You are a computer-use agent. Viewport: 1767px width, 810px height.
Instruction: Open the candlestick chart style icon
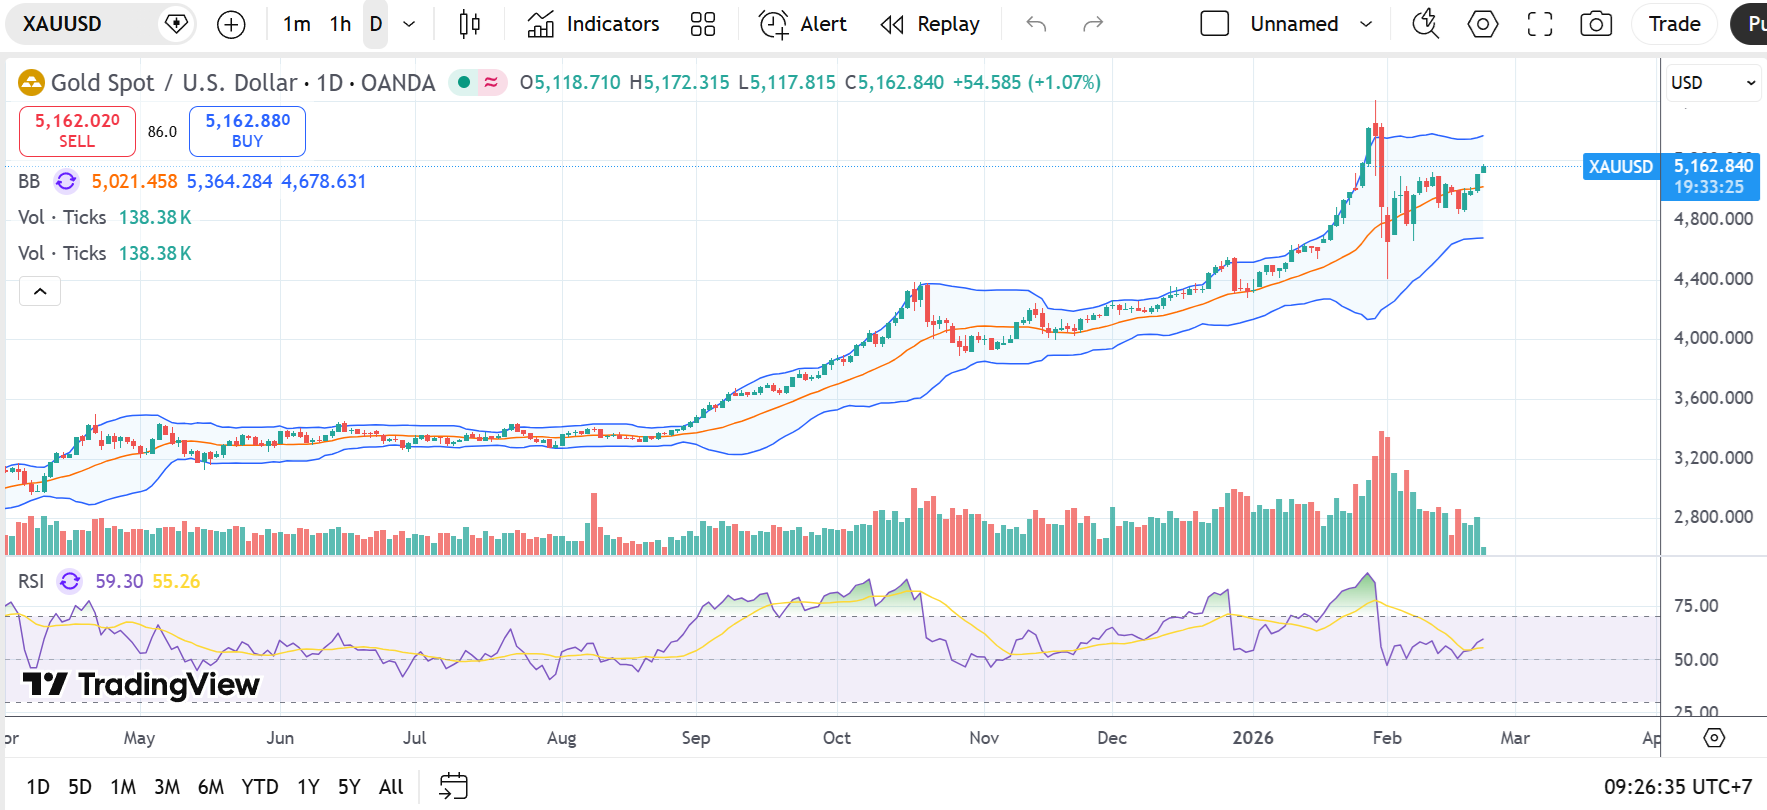[469, 24]
